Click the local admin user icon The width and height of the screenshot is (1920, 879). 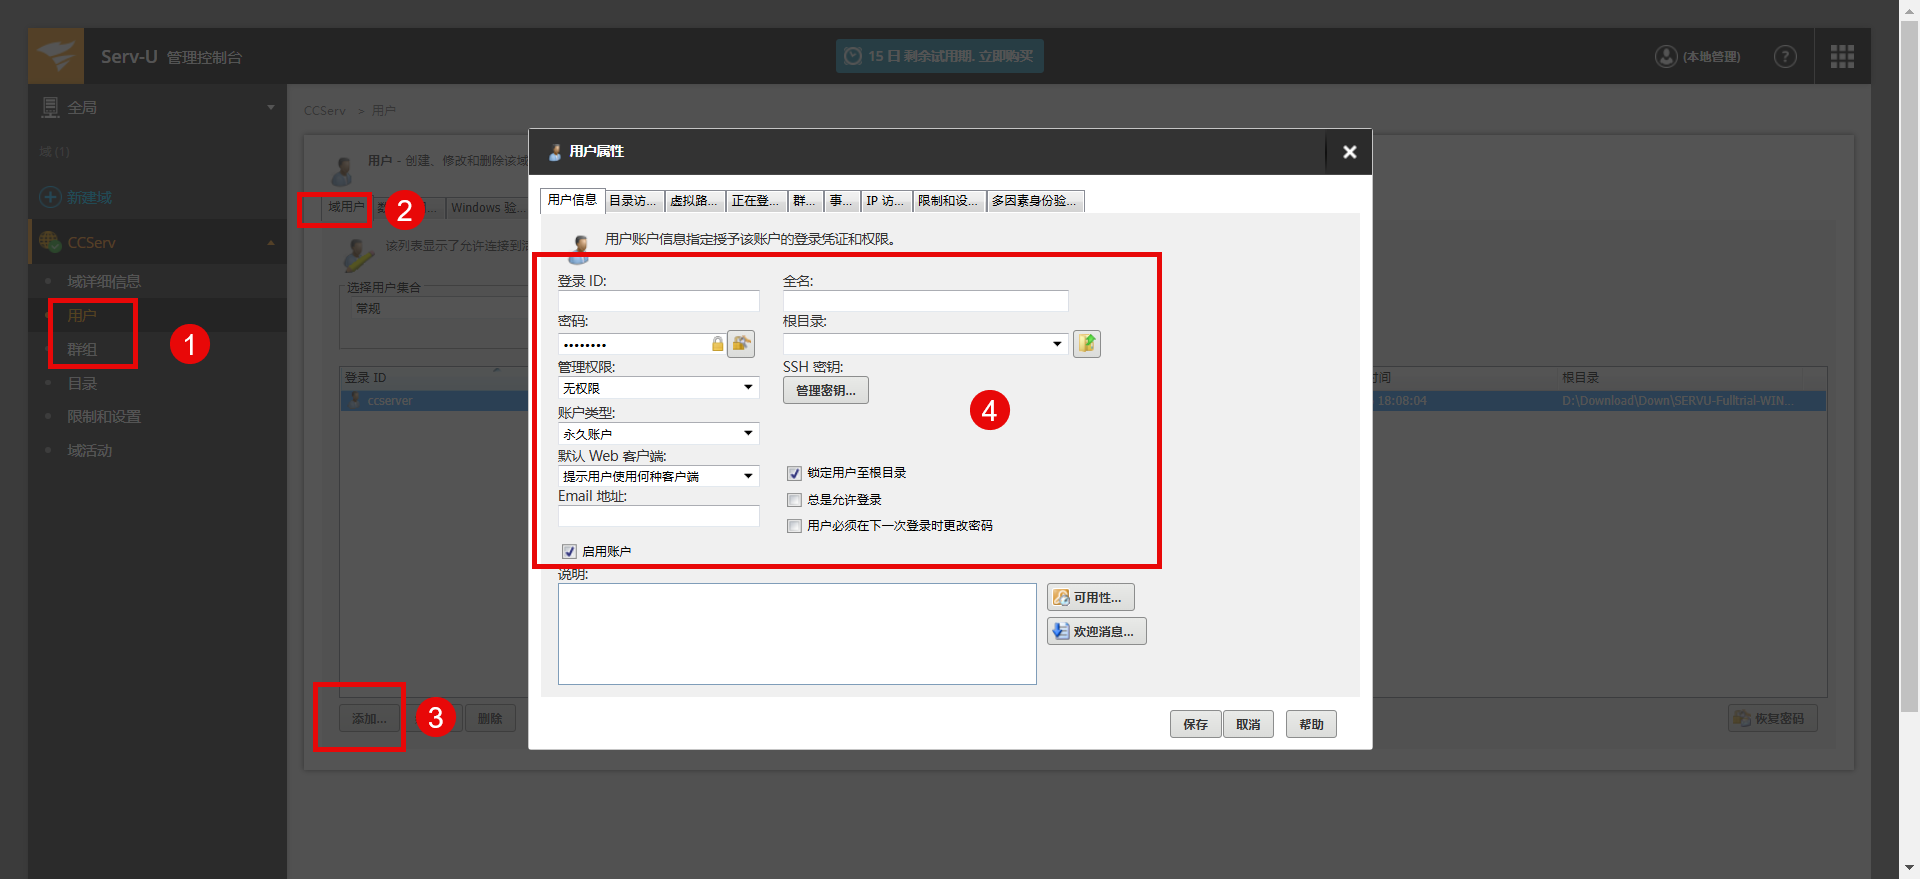pyautogui.click(x=1666, y=57)
